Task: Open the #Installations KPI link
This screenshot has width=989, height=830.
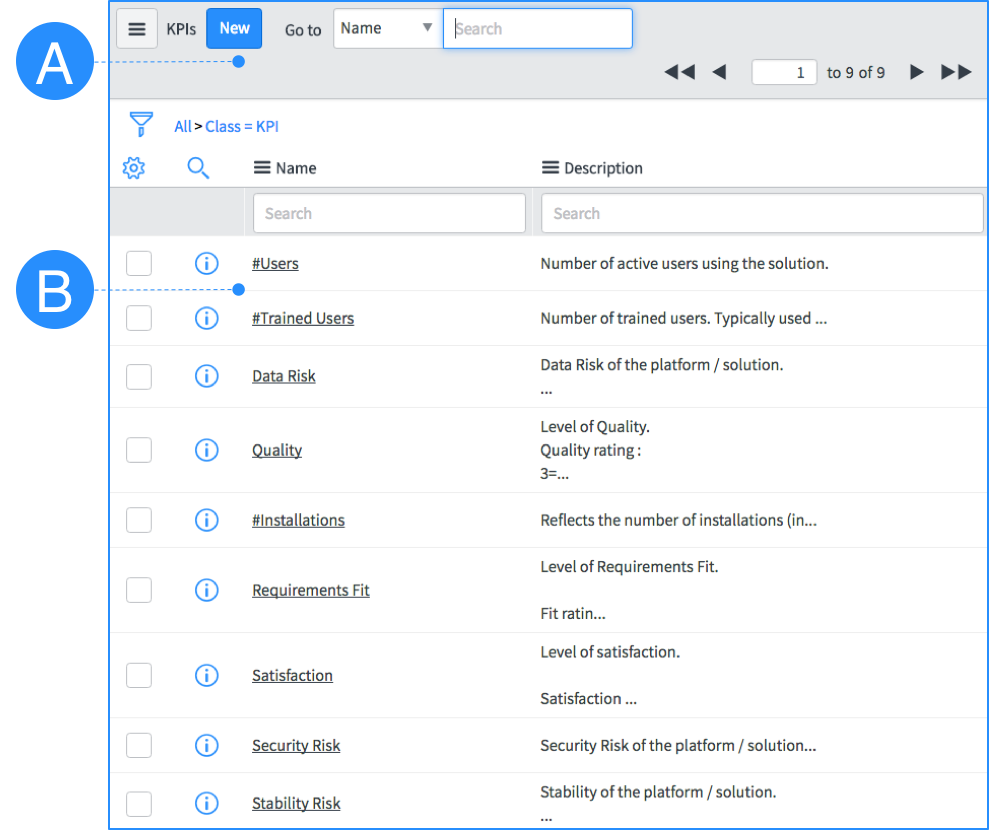Action: (x=298, y=520)
